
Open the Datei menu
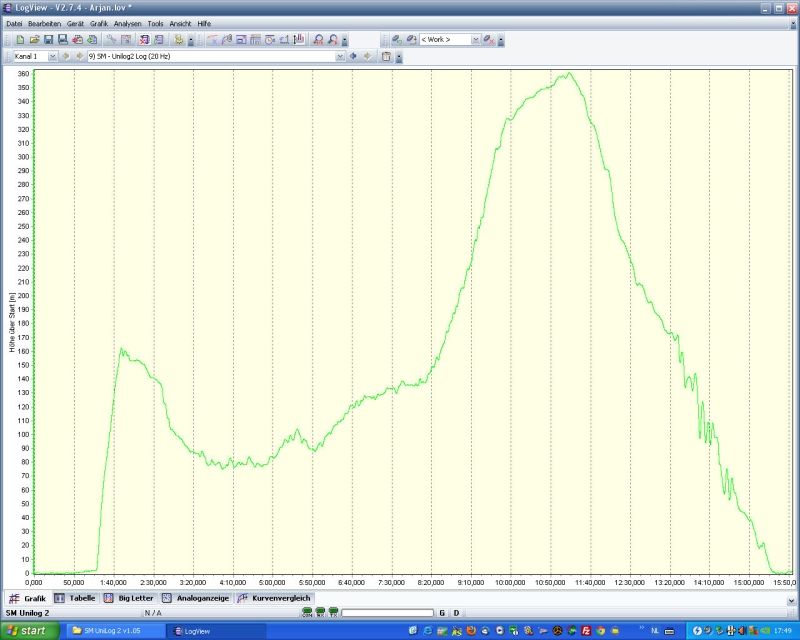(14, 23)
